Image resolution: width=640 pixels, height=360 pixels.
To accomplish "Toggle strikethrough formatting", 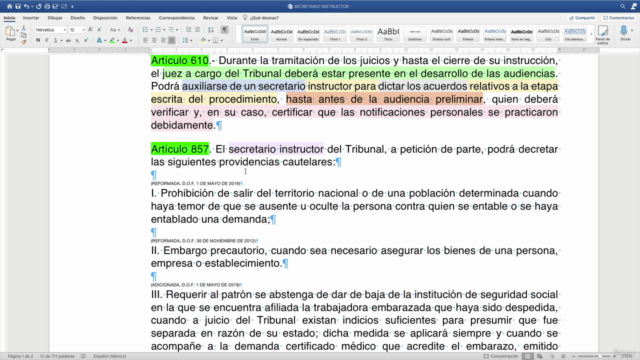I will [x=68, y=40].
